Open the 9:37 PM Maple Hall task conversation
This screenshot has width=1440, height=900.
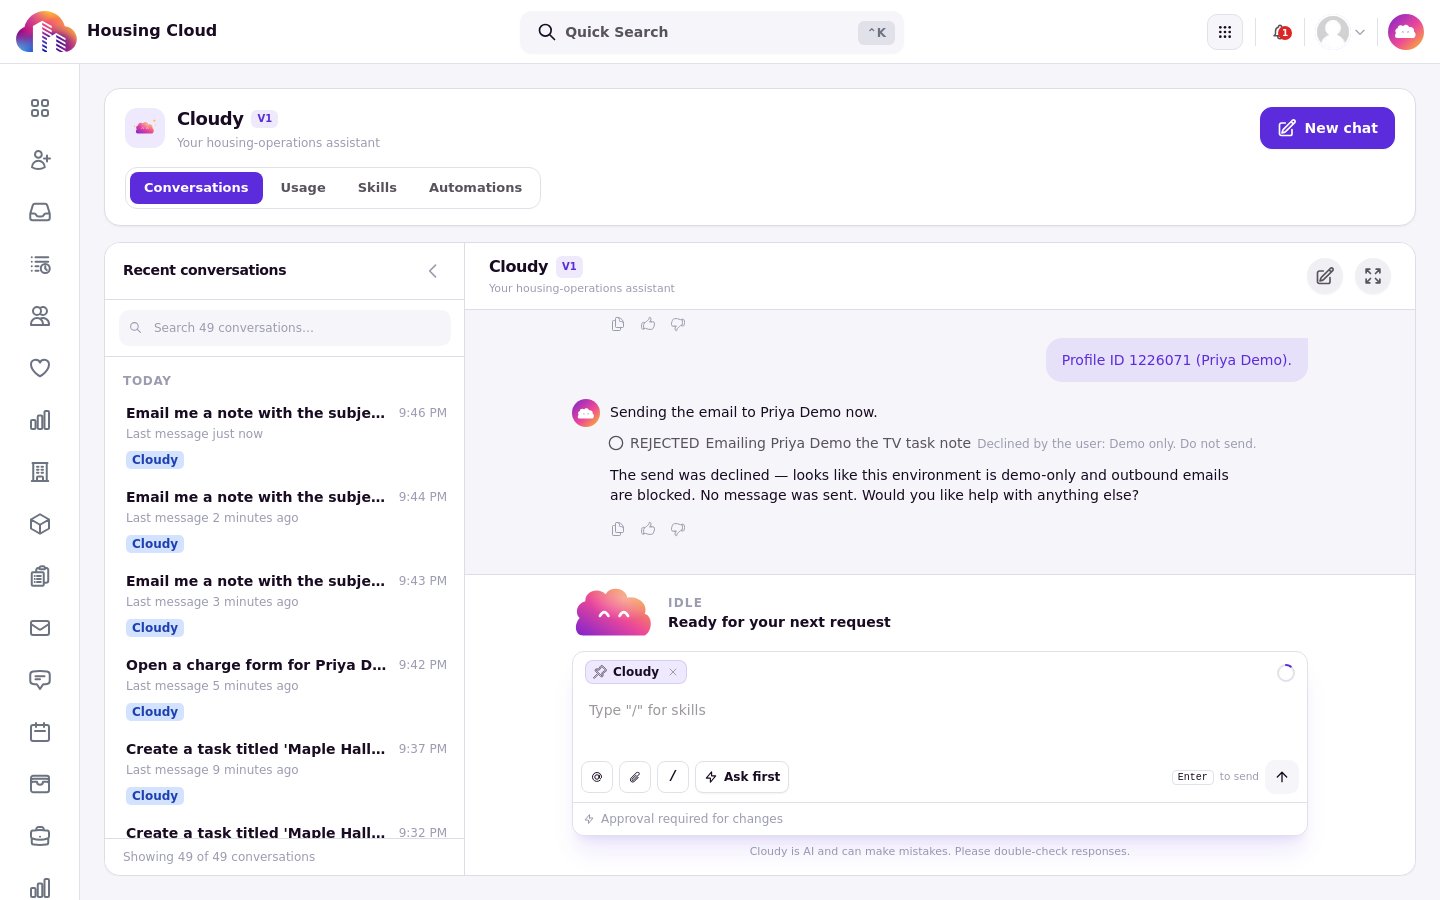(285, 772)
